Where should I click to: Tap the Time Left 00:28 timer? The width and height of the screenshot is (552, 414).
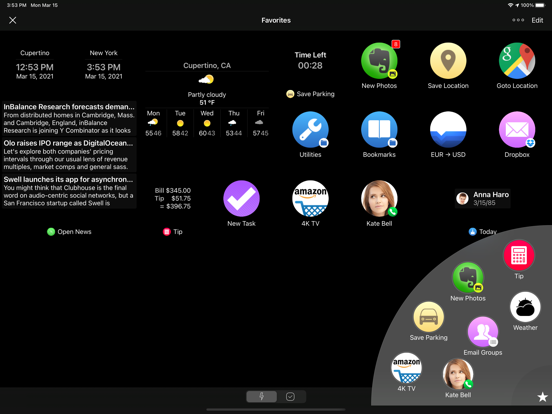(310, 60)
